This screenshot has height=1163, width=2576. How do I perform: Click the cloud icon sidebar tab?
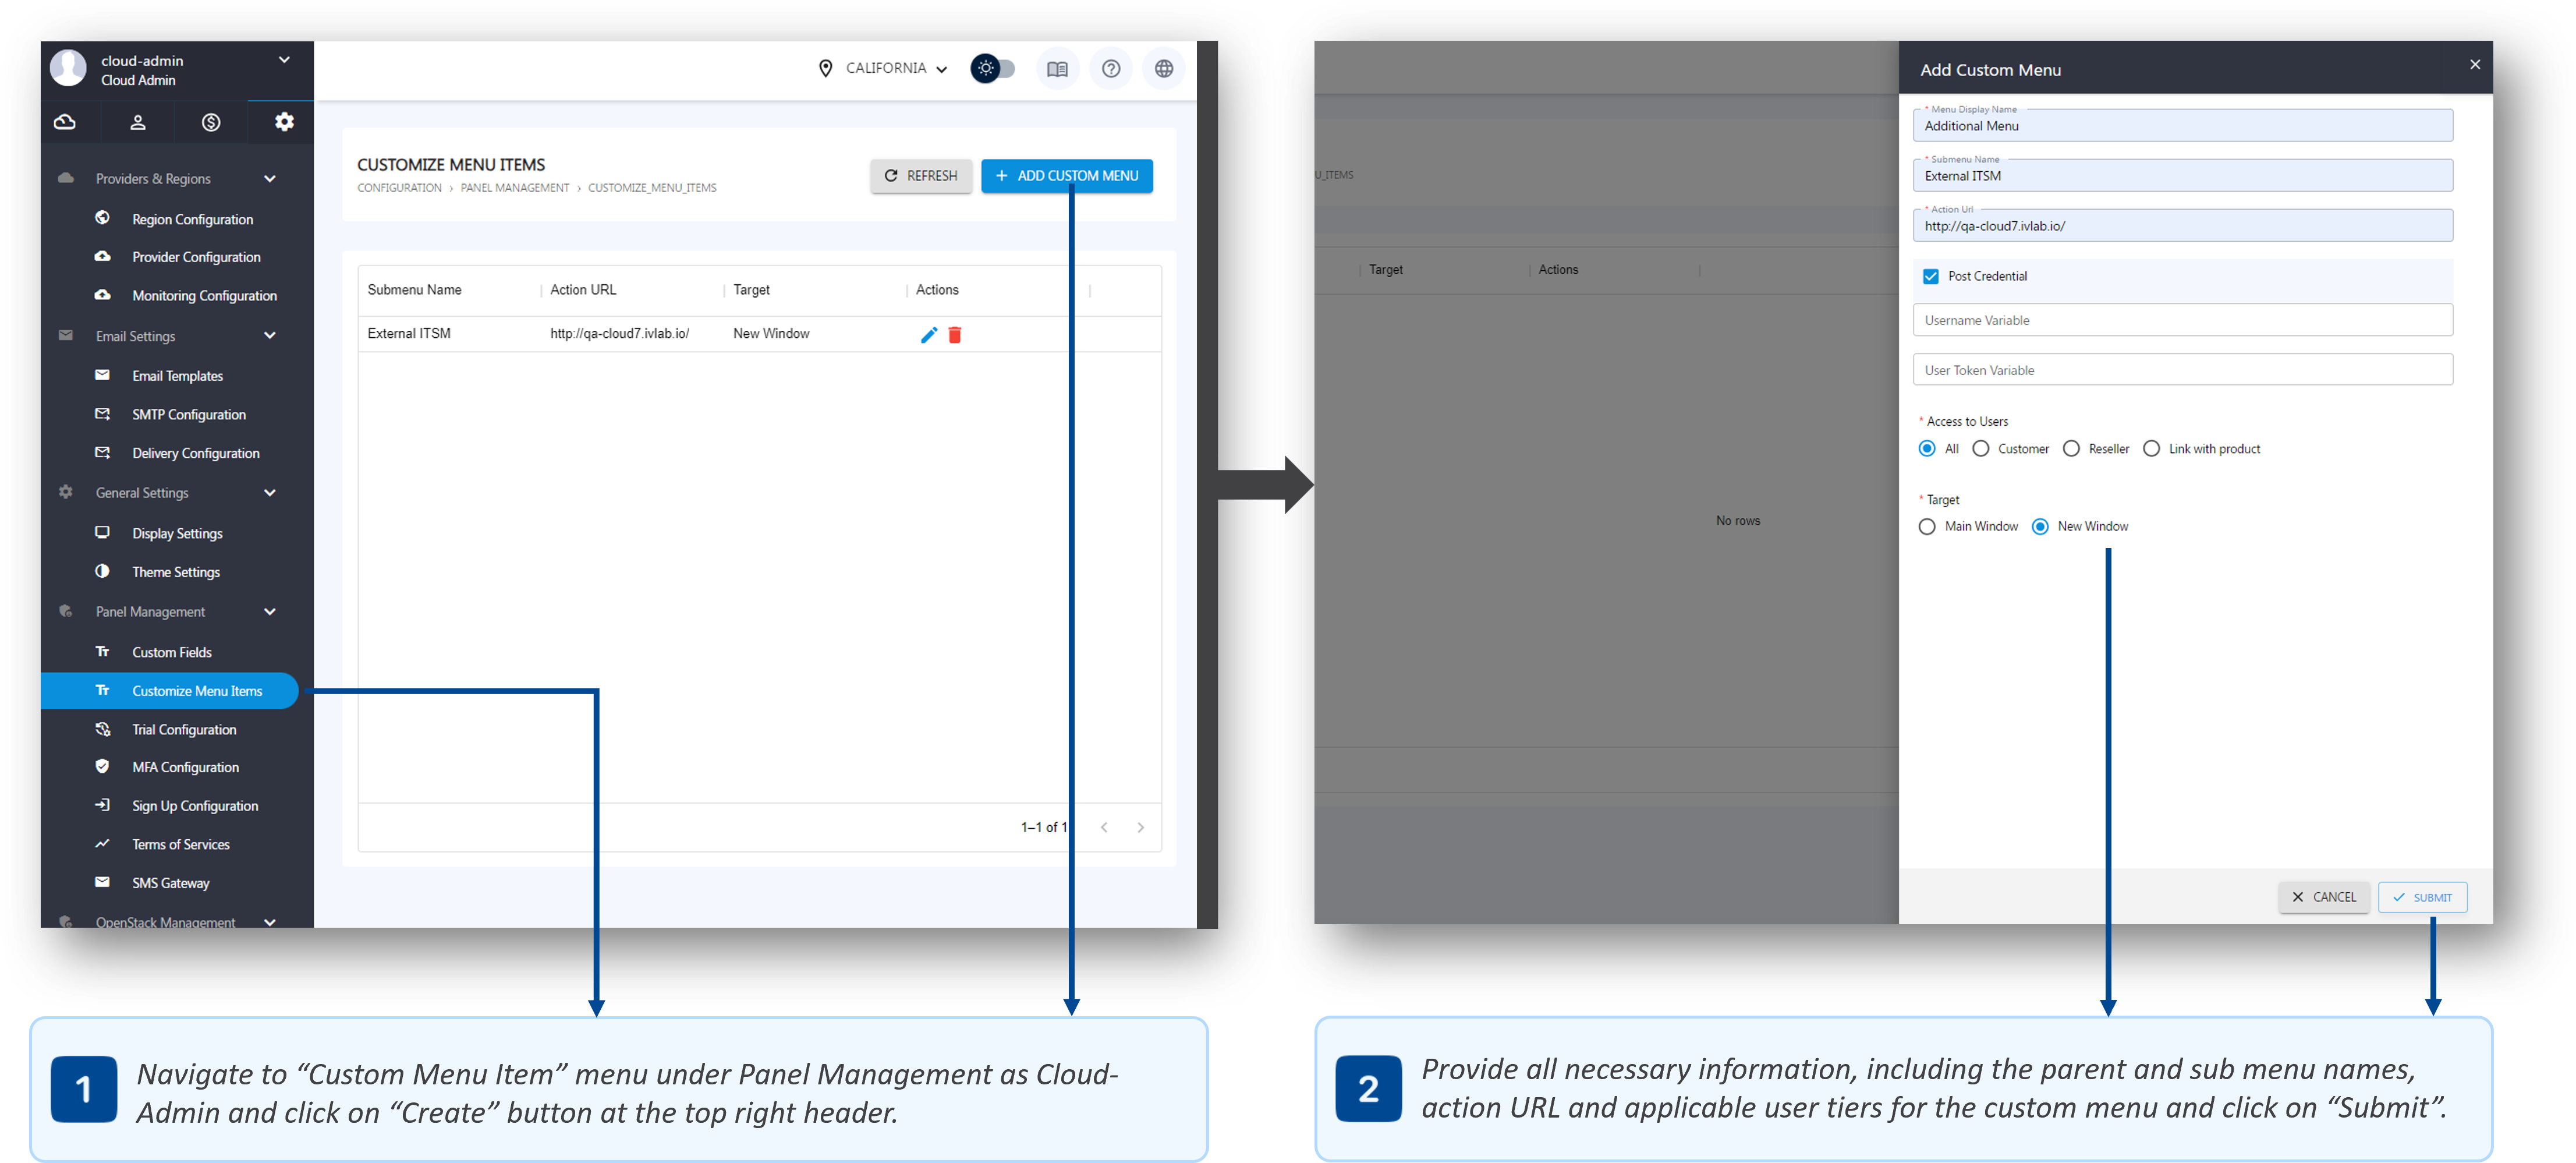(65, 122)
